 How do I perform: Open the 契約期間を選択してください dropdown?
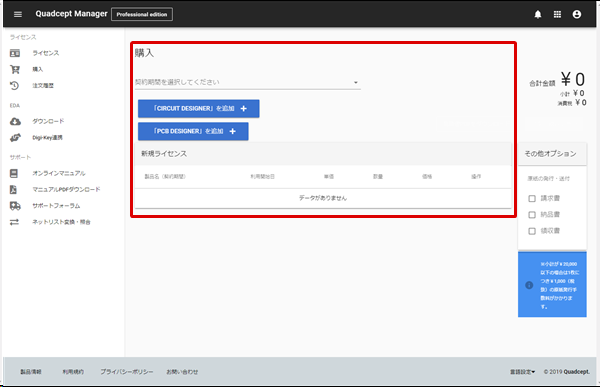point(248,82)
